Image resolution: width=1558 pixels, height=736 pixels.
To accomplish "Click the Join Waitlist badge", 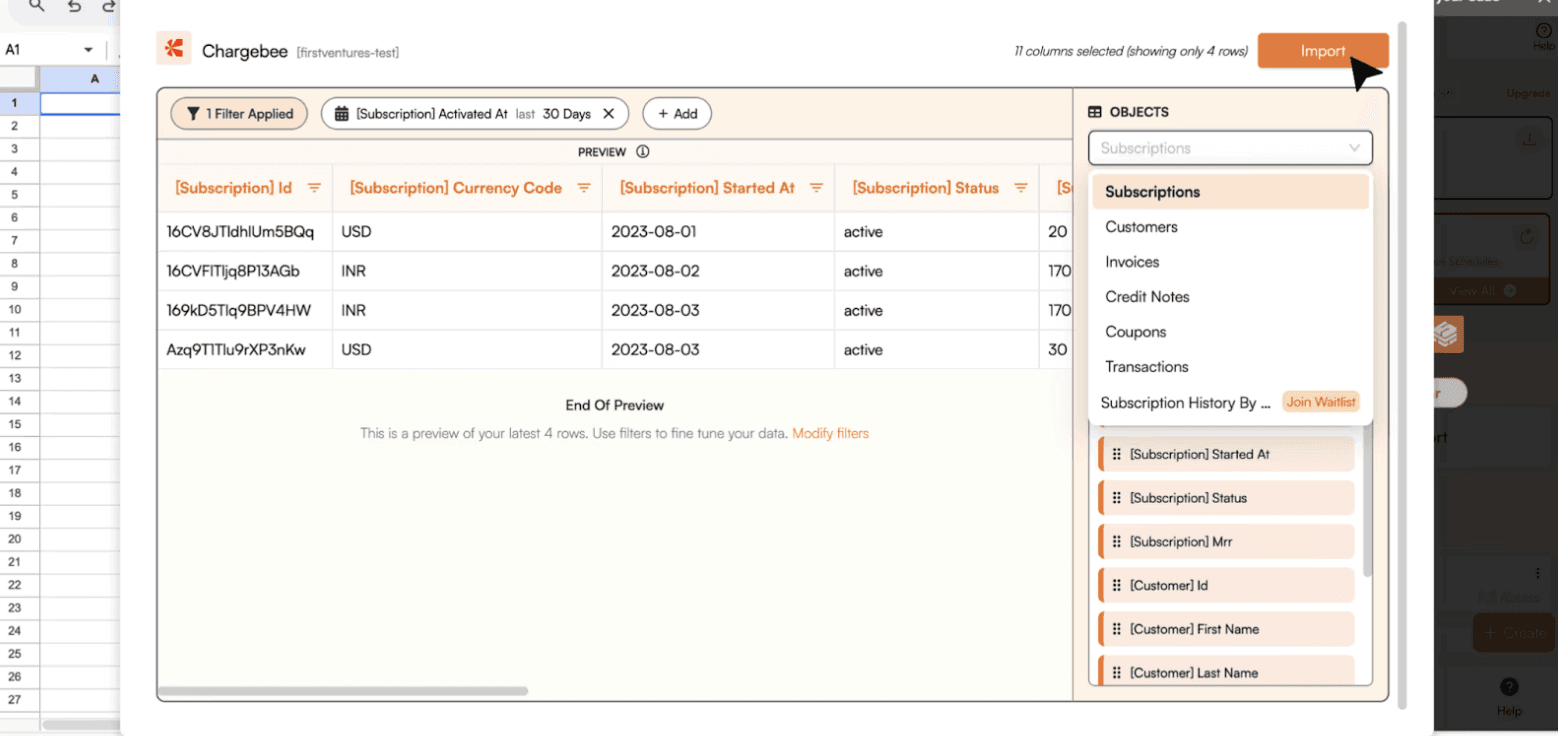I will click(x=1321, y=402).
